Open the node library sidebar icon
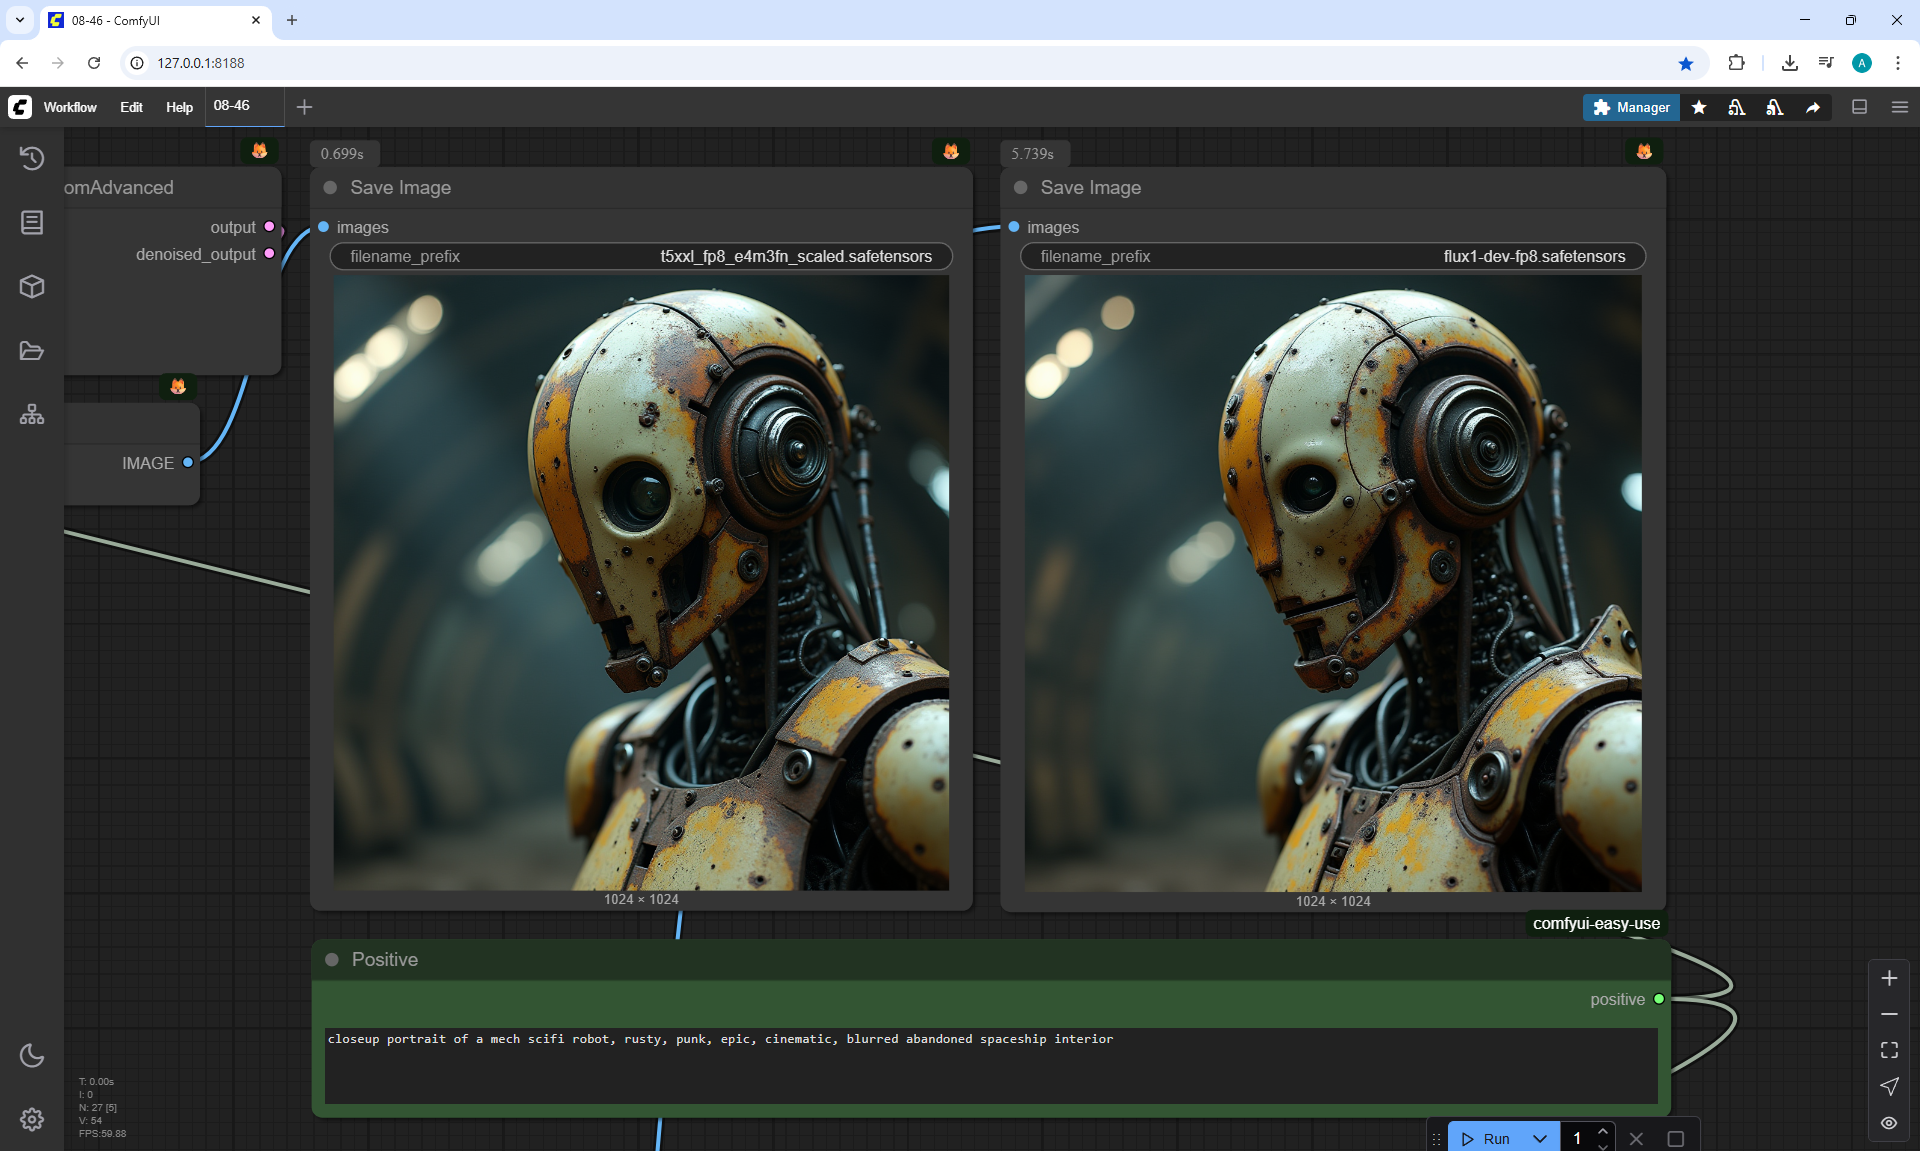This screenshot has height=1151, width=1920. click(x=32, y=222)
